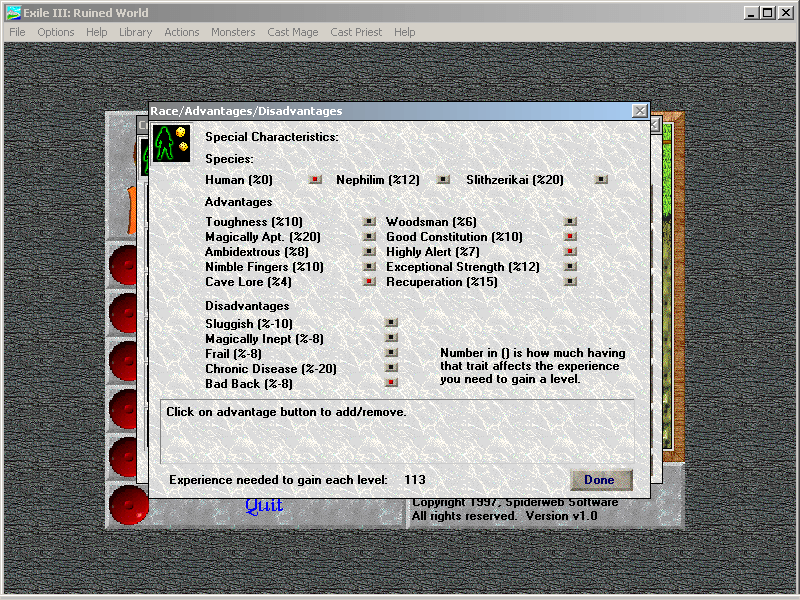
Task: Toggle the Nimble Fingers advantage
Action: click(369, 266)
